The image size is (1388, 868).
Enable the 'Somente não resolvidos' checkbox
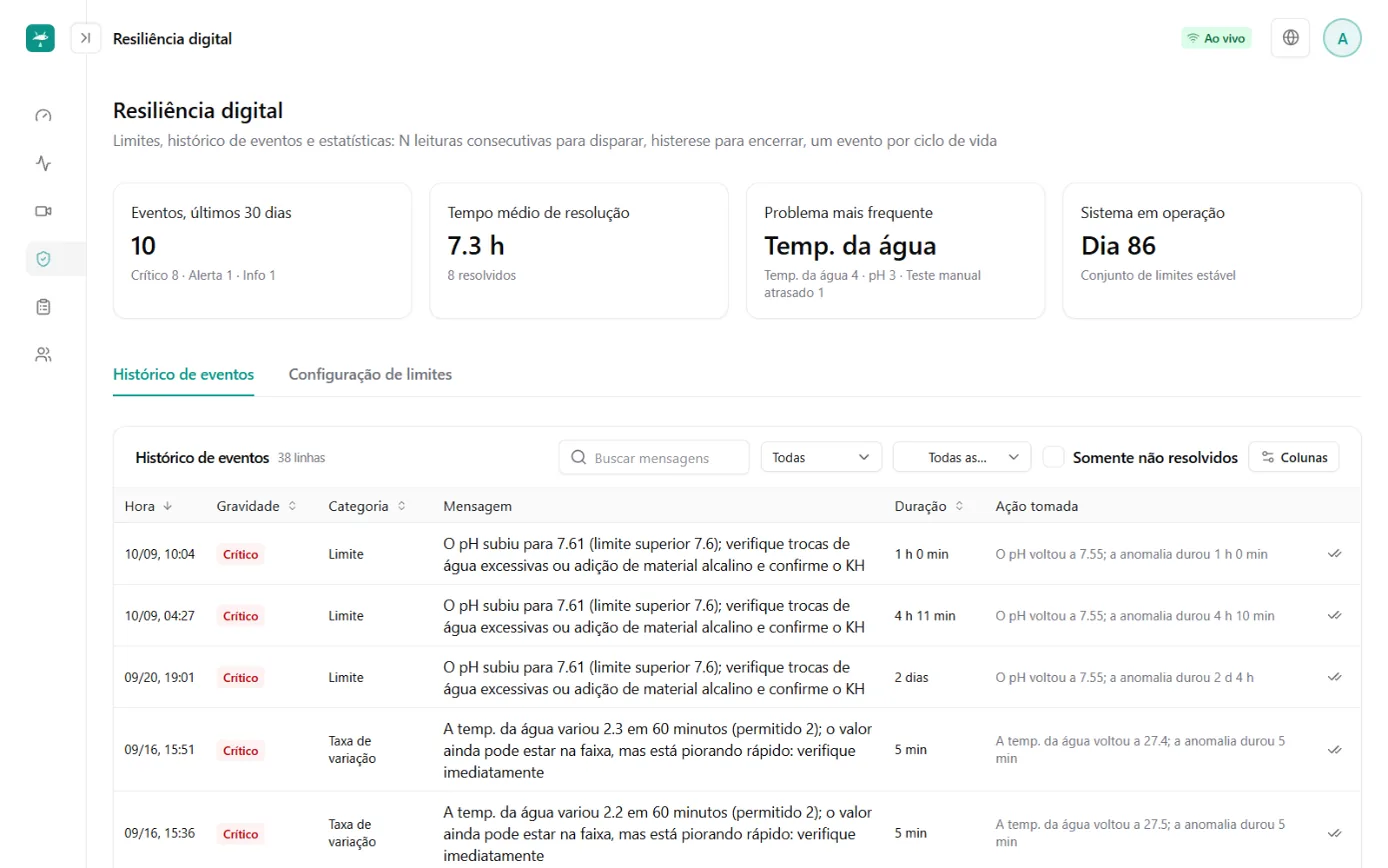[1053, 457]
